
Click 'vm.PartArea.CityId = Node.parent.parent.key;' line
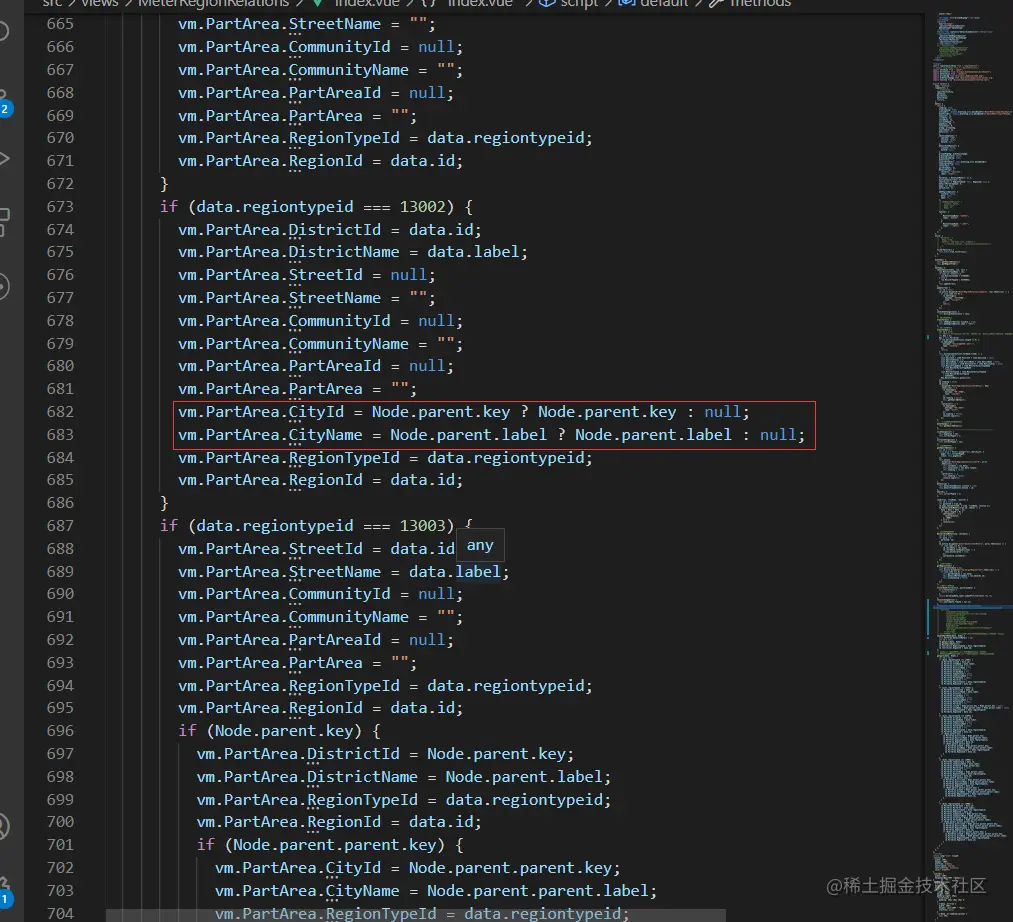[417, 868]
